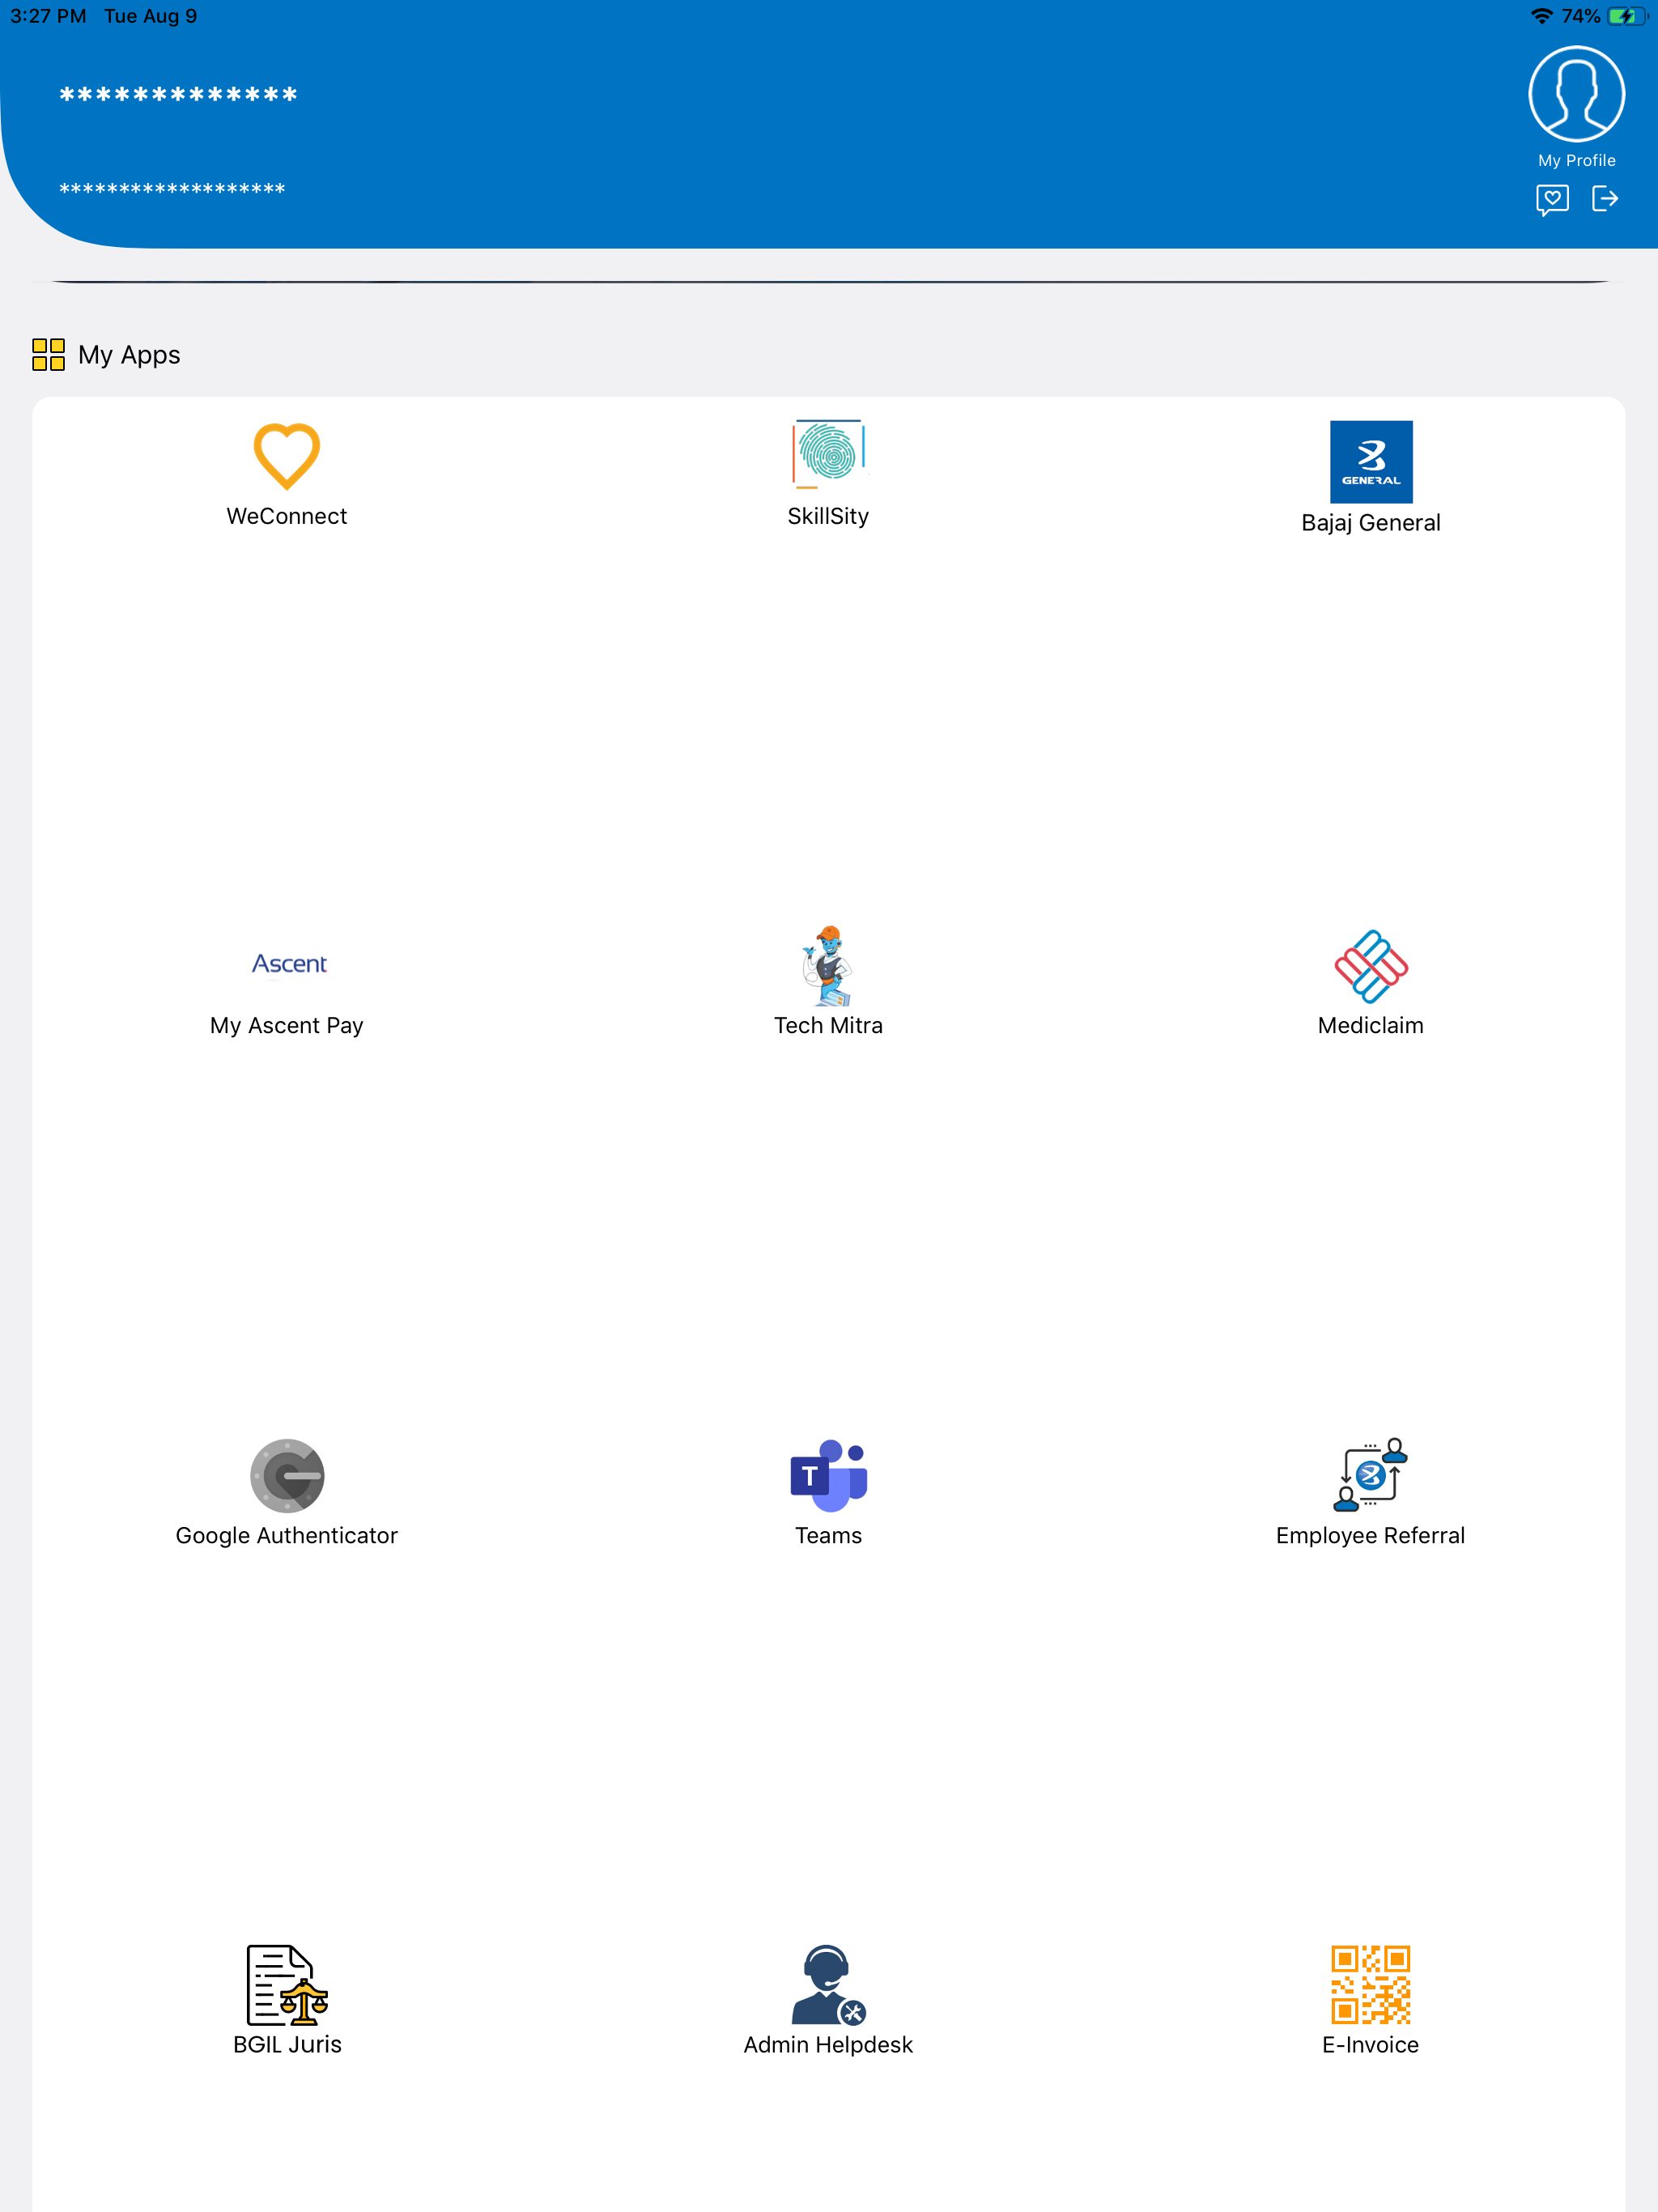Tap the Tech Mitra text label

pos(828,1026)
